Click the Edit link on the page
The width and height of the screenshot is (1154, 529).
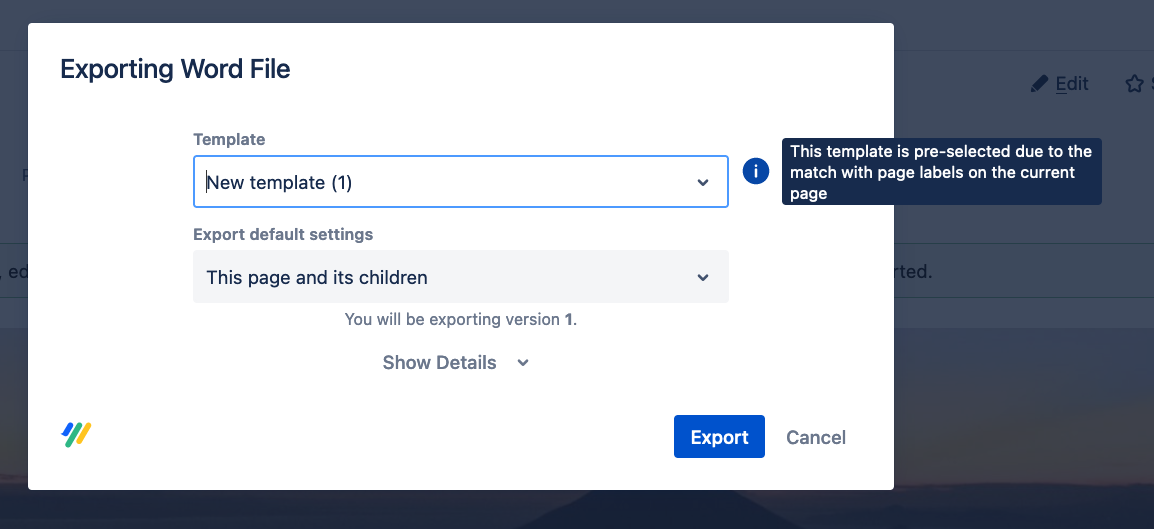point(1072,84)
